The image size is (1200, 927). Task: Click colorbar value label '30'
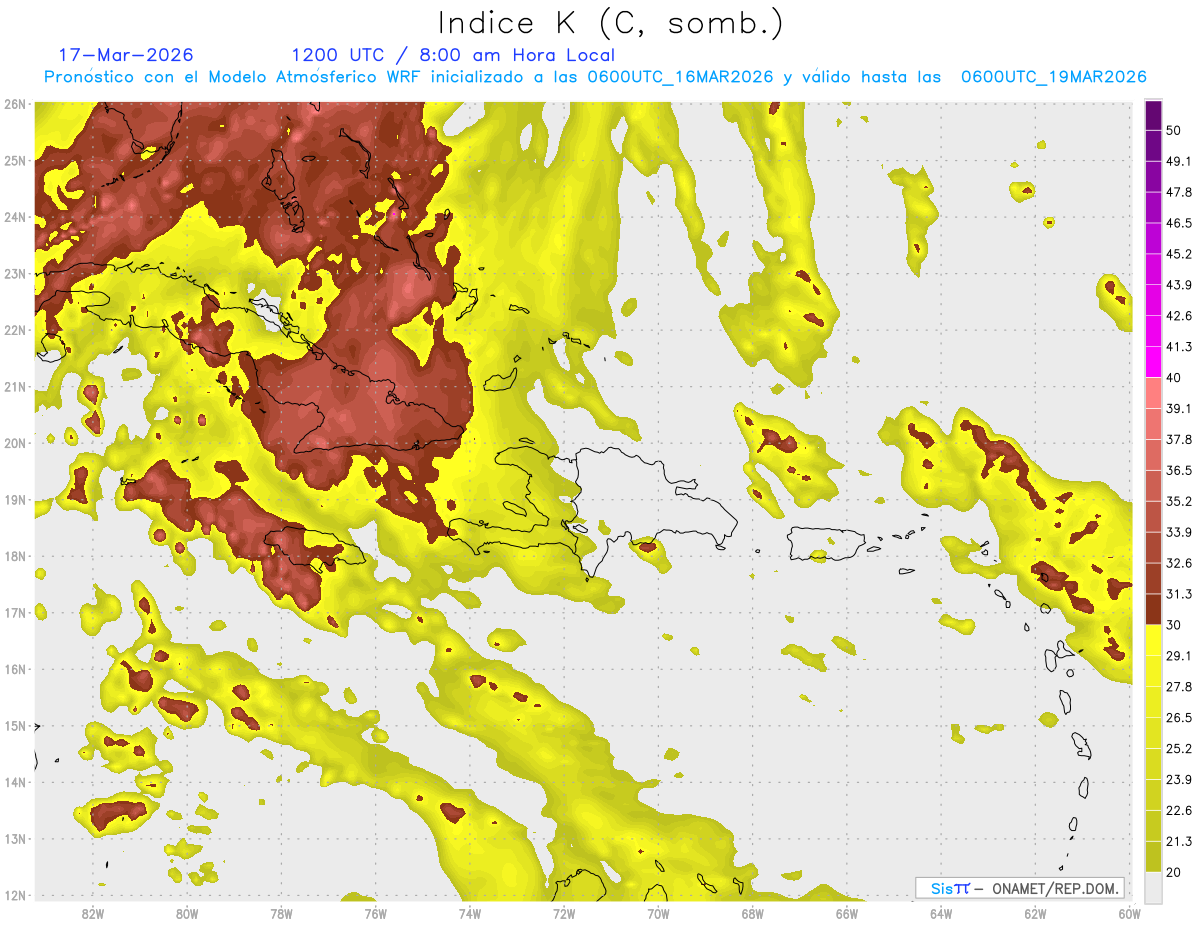1174,625
